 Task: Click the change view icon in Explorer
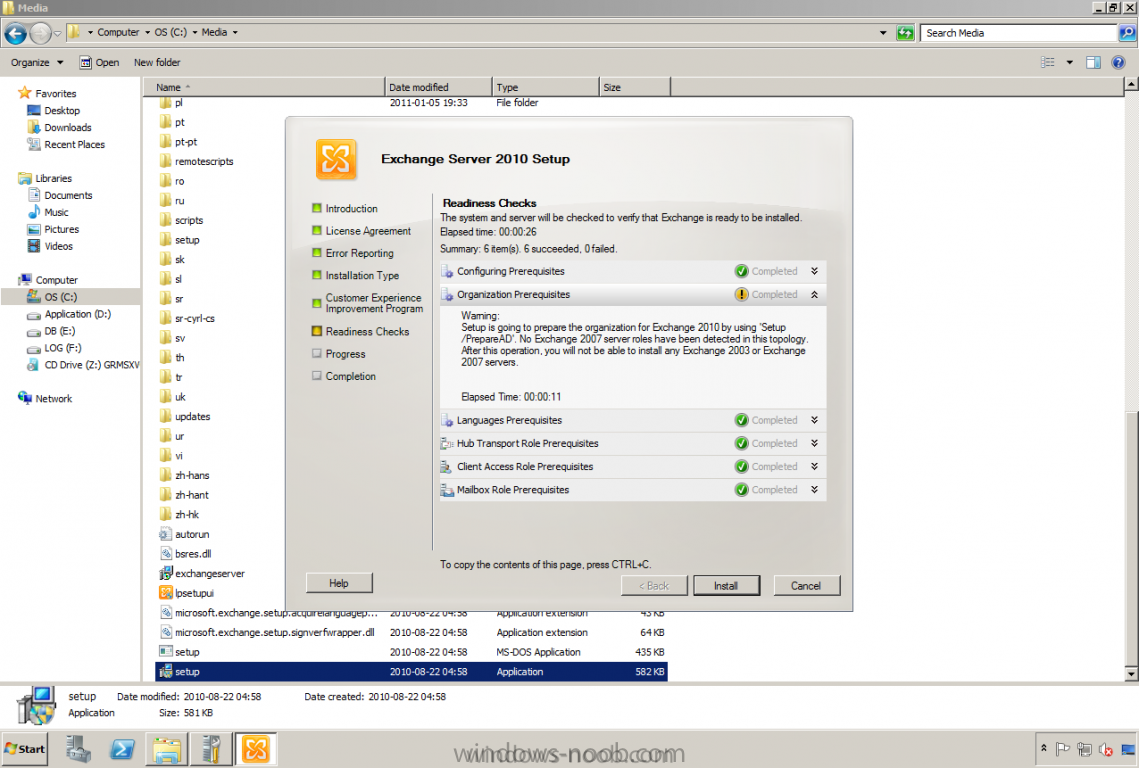[1047, 62]
